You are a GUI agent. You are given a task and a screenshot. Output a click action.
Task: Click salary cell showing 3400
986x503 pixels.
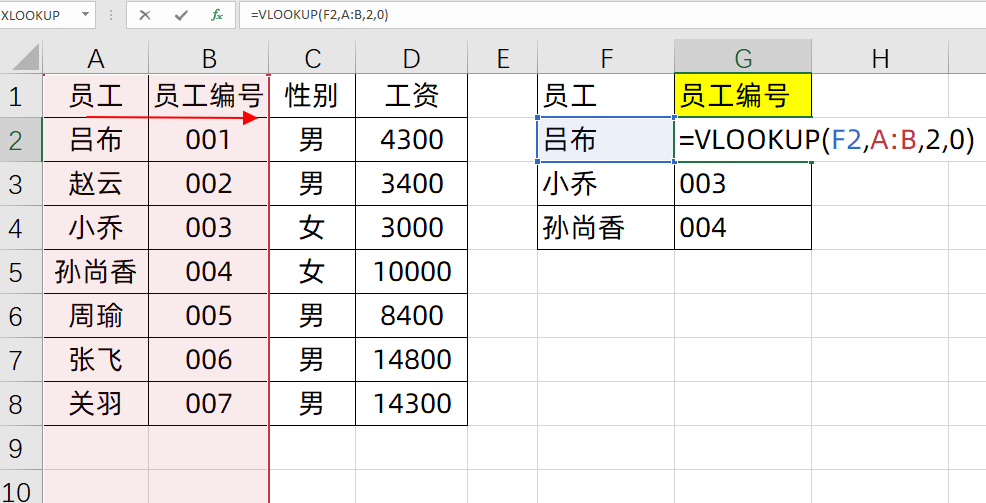411,184
